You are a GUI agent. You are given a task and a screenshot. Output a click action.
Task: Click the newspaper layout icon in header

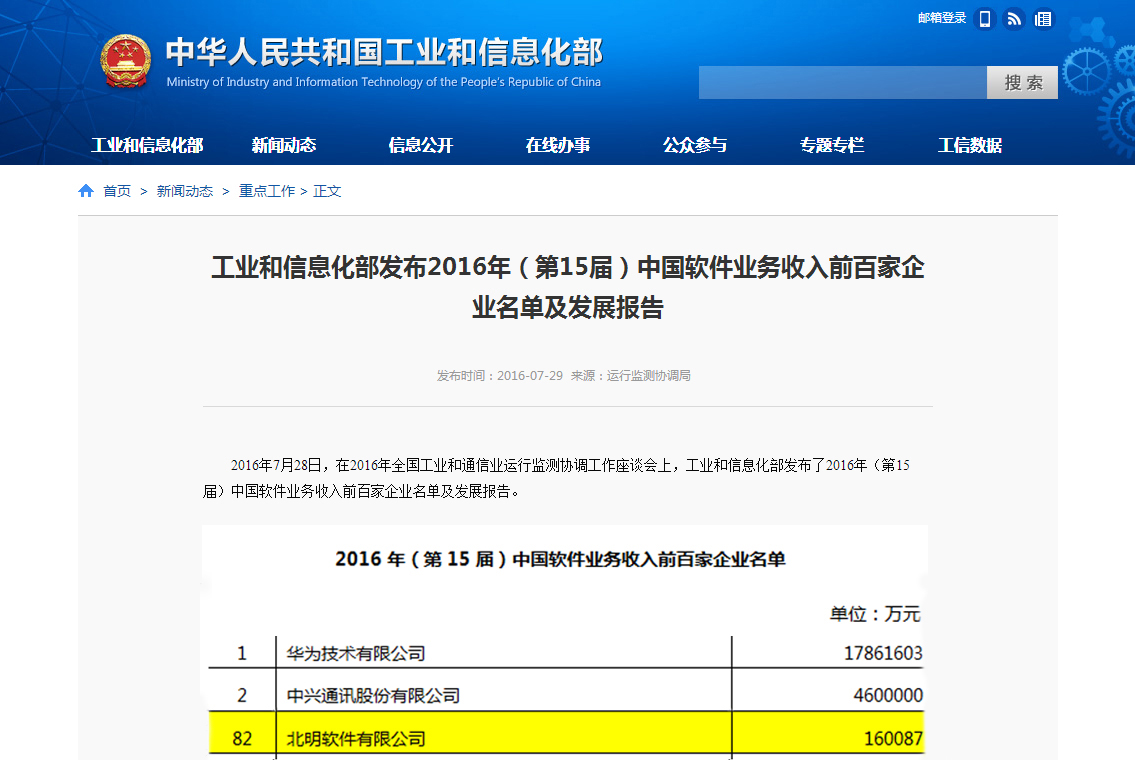(1043, 19)
